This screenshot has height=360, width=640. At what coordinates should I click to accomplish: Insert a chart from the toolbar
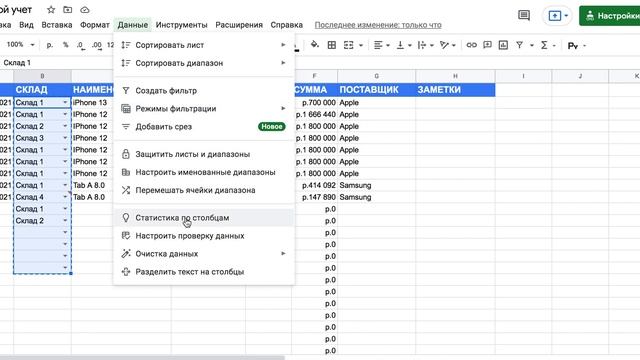(503, 45)
